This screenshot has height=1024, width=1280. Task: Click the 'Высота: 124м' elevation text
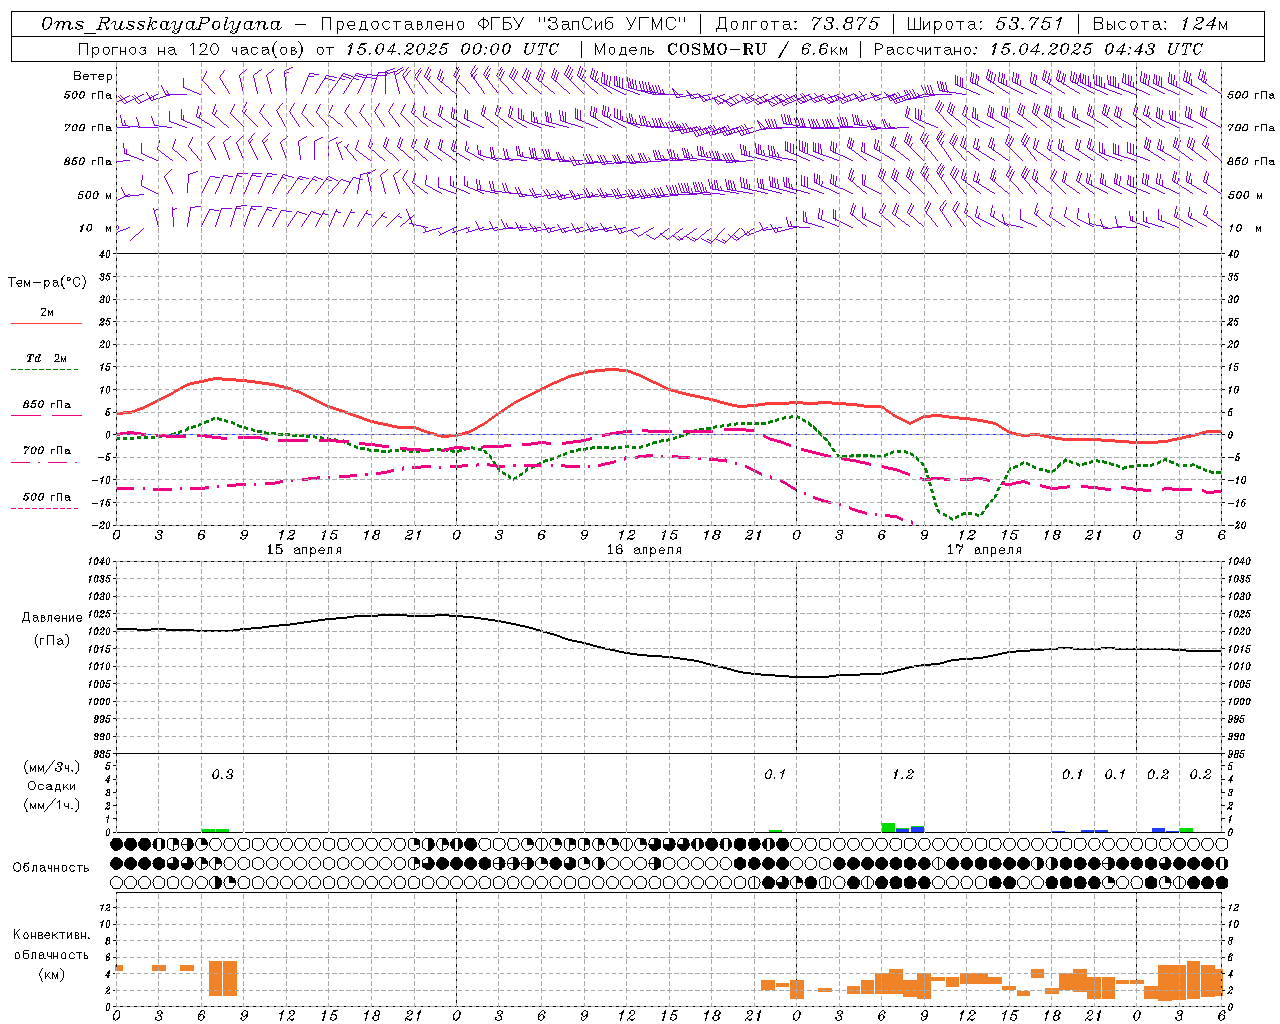point(1160,24)
